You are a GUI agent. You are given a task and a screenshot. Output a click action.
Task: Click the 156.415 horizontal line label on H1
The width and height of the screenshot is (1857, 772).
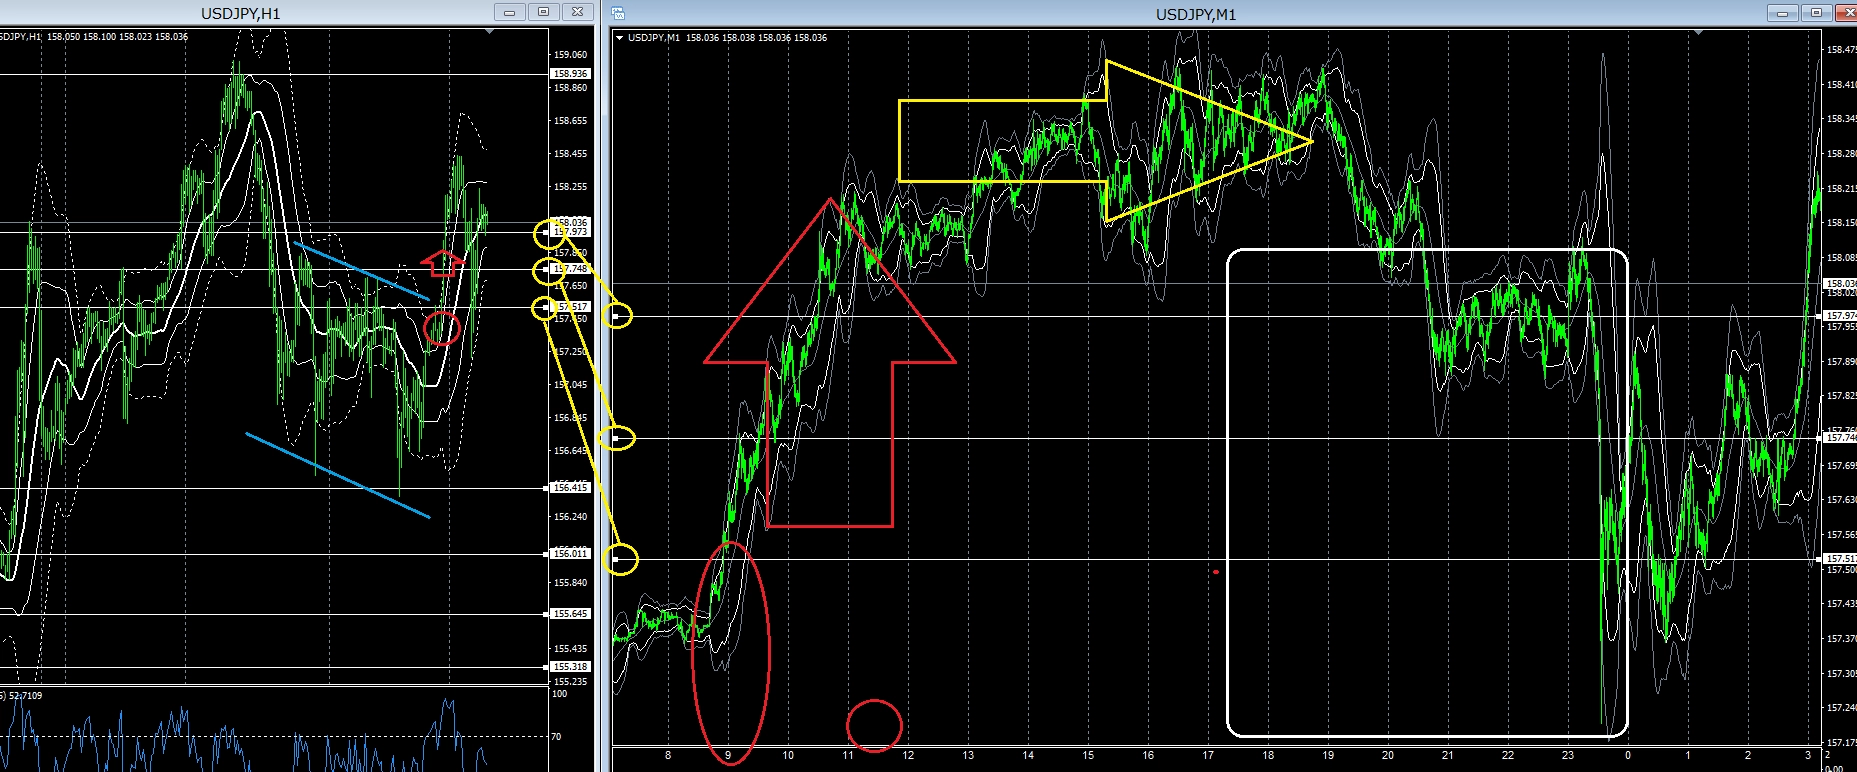(x=570, y=488)
